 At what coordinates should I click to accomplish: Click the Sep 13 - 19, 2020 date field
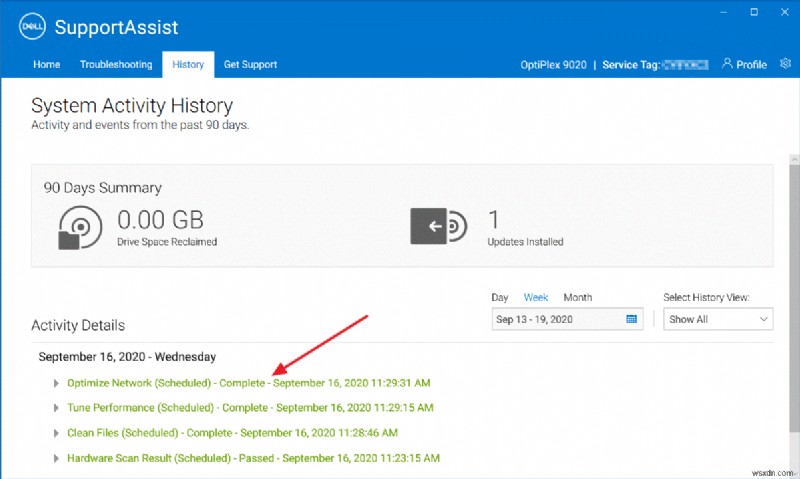(x=567, y=319)
